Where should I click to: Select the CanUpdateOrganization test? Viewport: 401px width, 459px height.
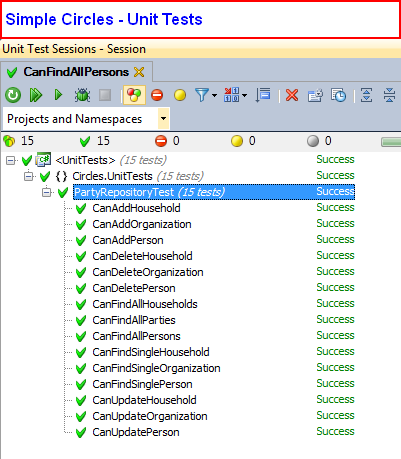[150, 416]
